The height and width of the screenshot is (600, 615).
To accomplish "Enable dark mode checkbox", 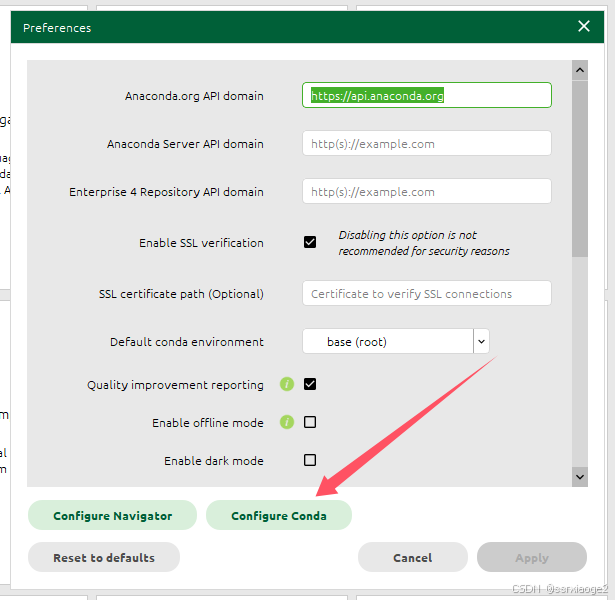I will tap(310, 460).
